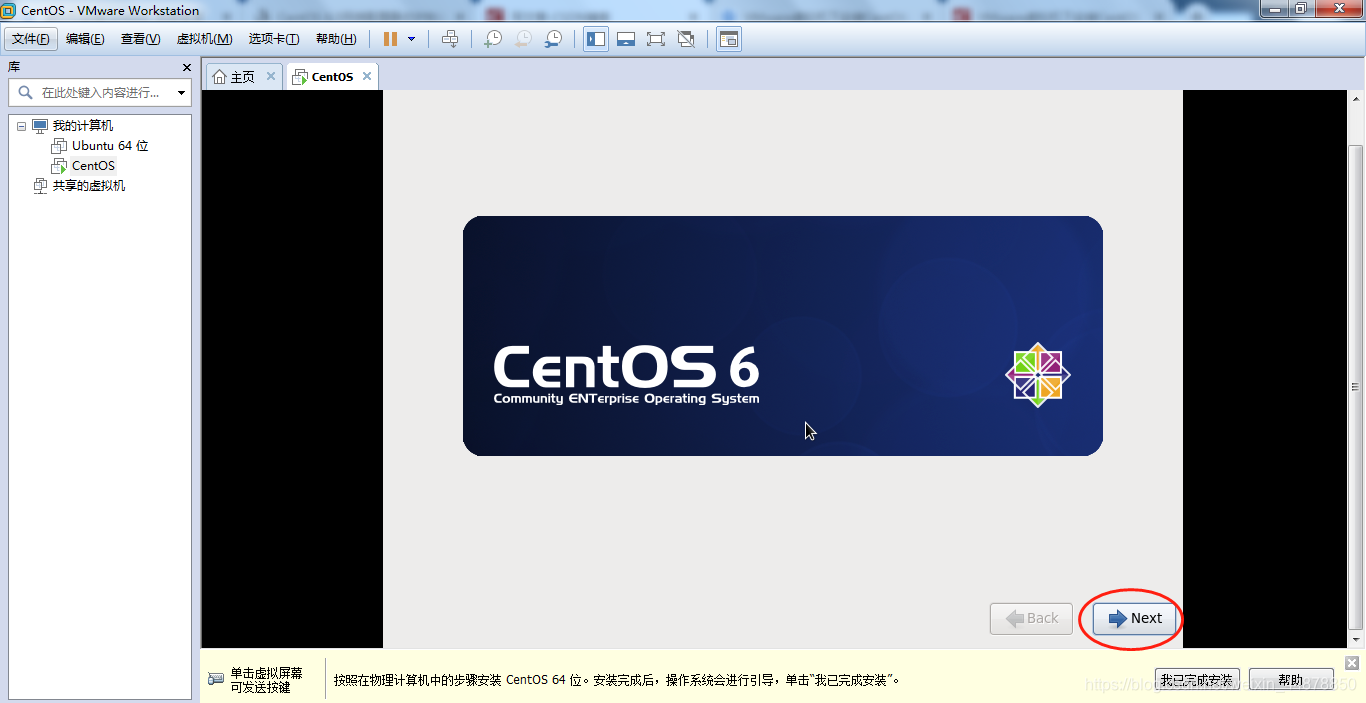Viewport: 1366px width, 703px height.
Task: Open the power options dropdown arrow next to pause
Action: [411, 39]
